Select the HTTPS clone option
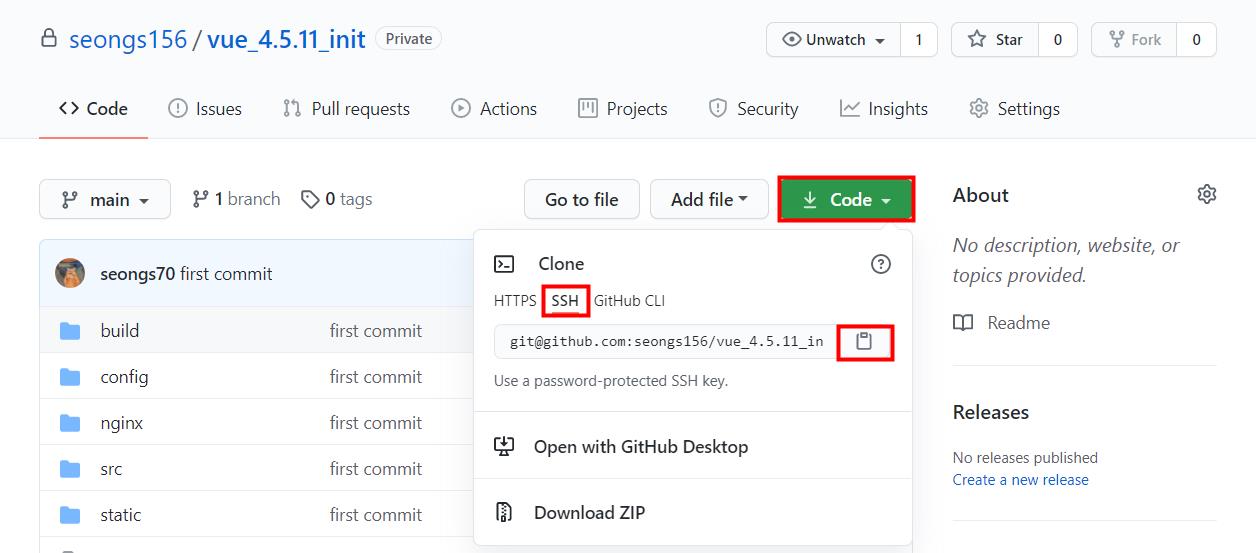Viewport: 1256px width, 553px height. coord(515,301)
